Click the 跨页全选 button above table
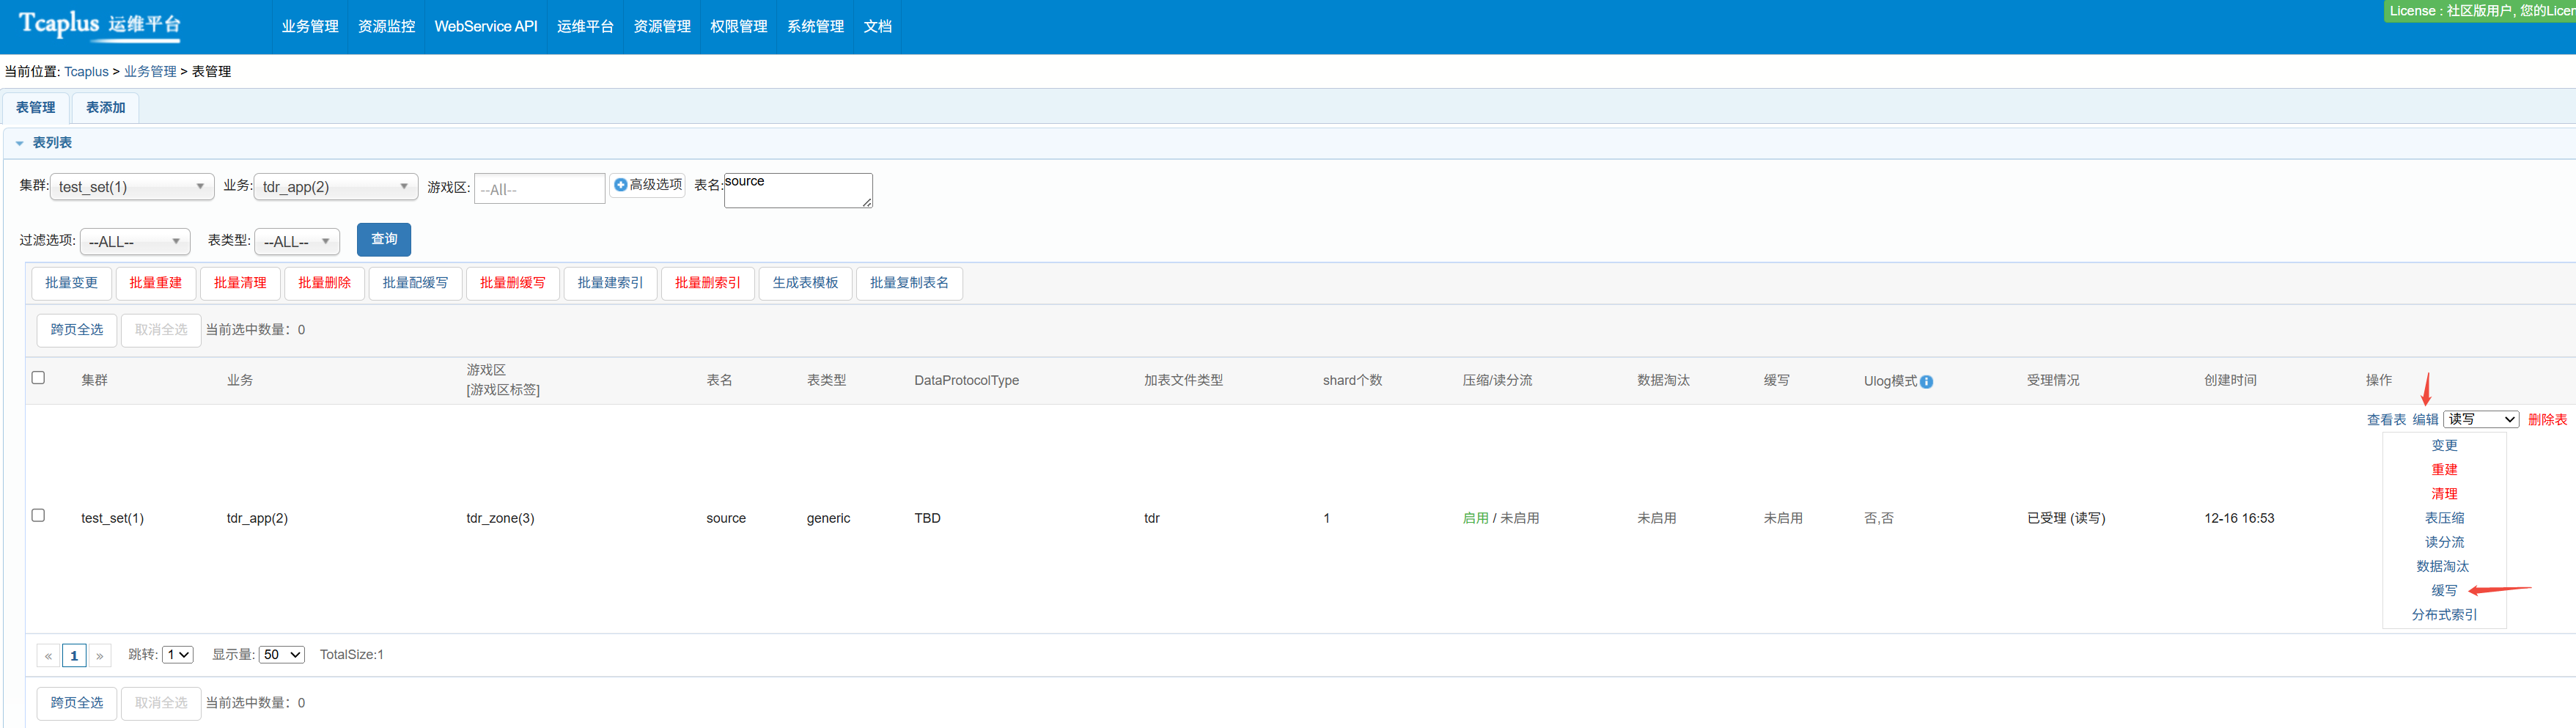Viewport: 2576px width, 728px height. (x=77, y=330)
